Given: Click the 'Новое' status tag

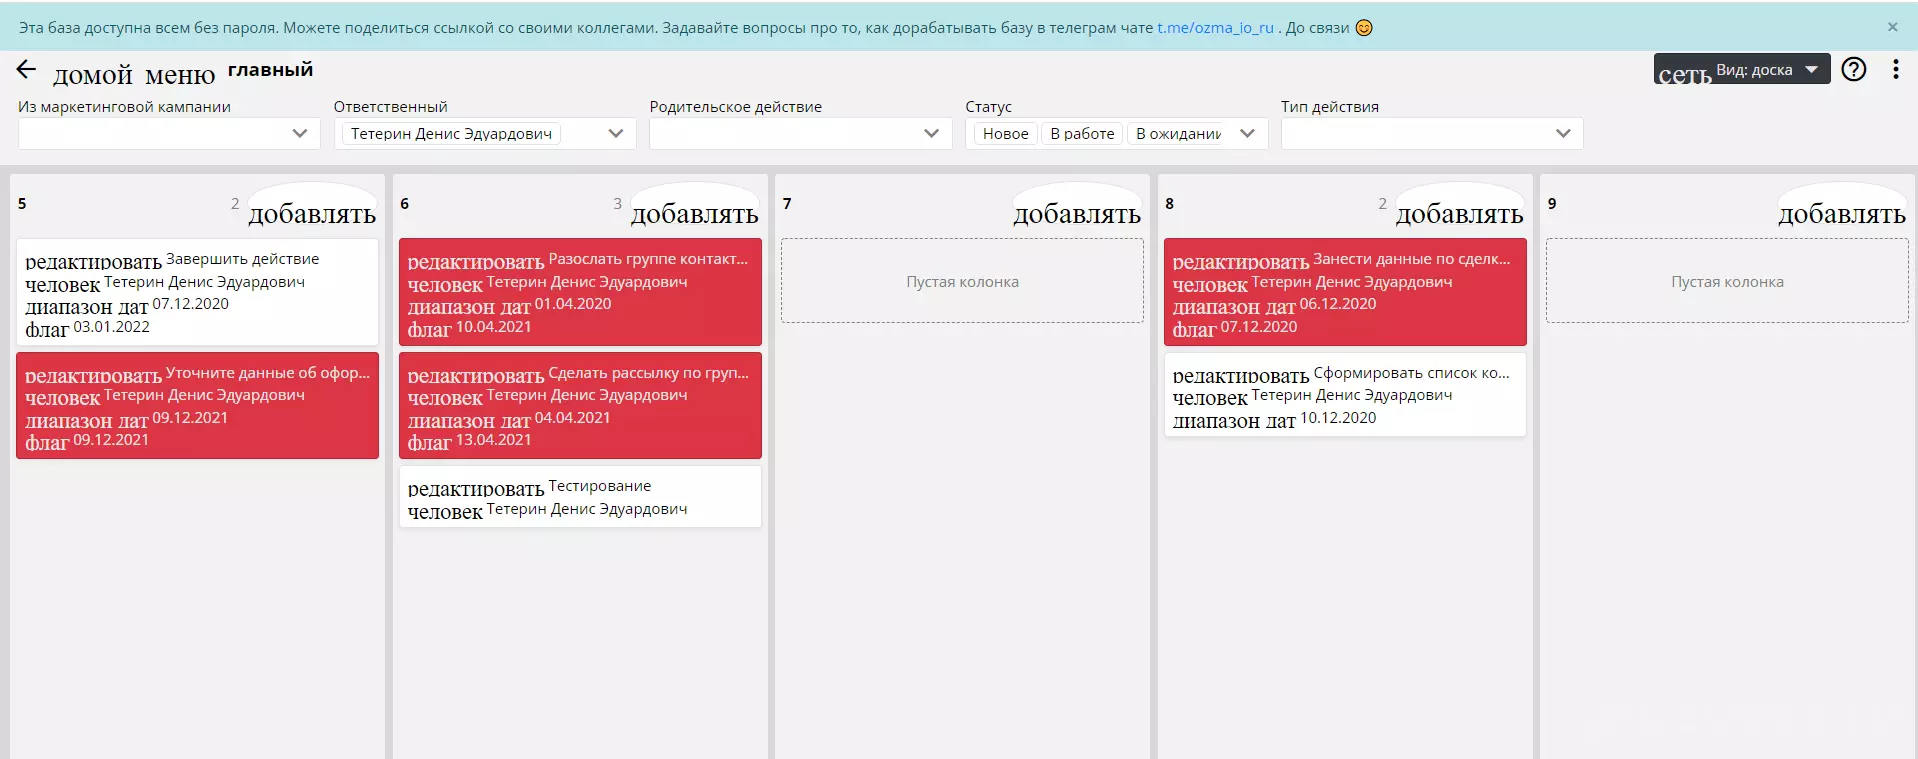Looking at the screenshot, I should (1005, 134).
